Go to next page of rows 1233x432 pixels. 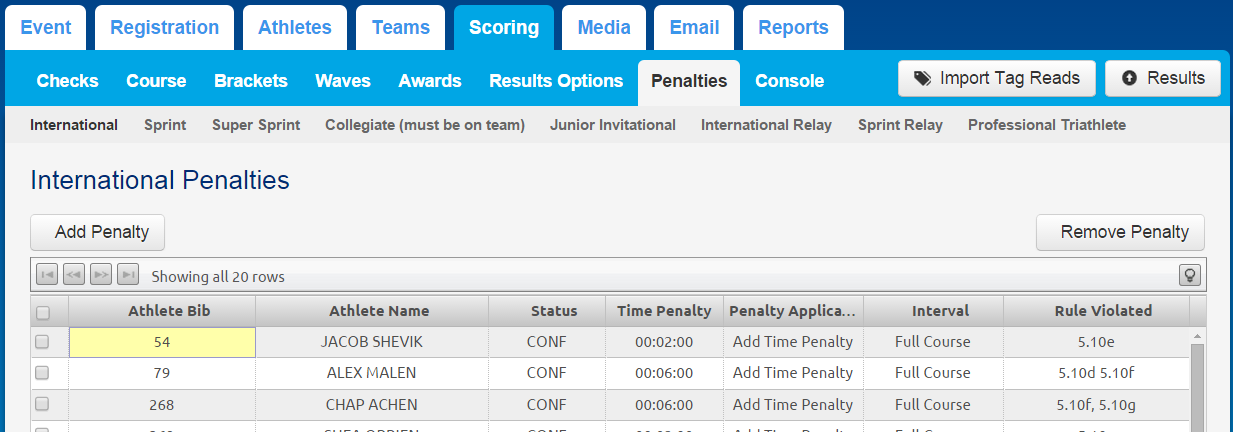point(100,274)
